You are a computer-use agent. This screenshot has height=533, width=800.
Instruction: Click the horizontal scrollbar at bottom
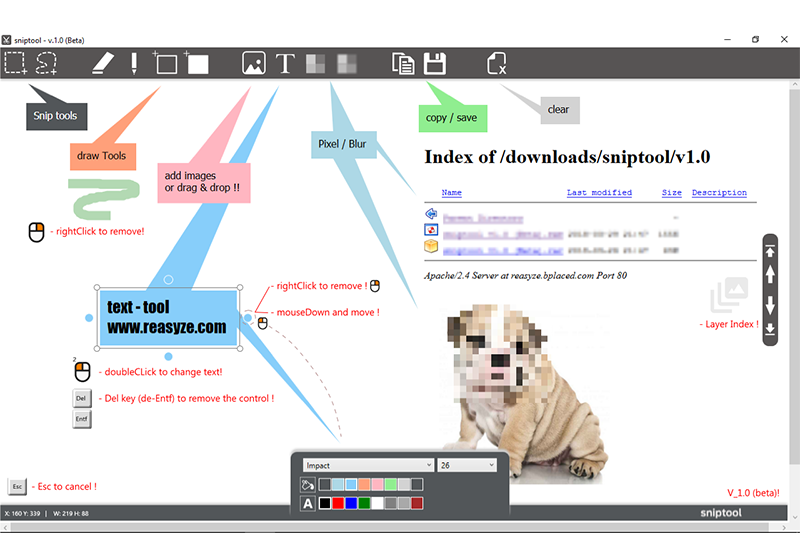click(x=390, y=527)
